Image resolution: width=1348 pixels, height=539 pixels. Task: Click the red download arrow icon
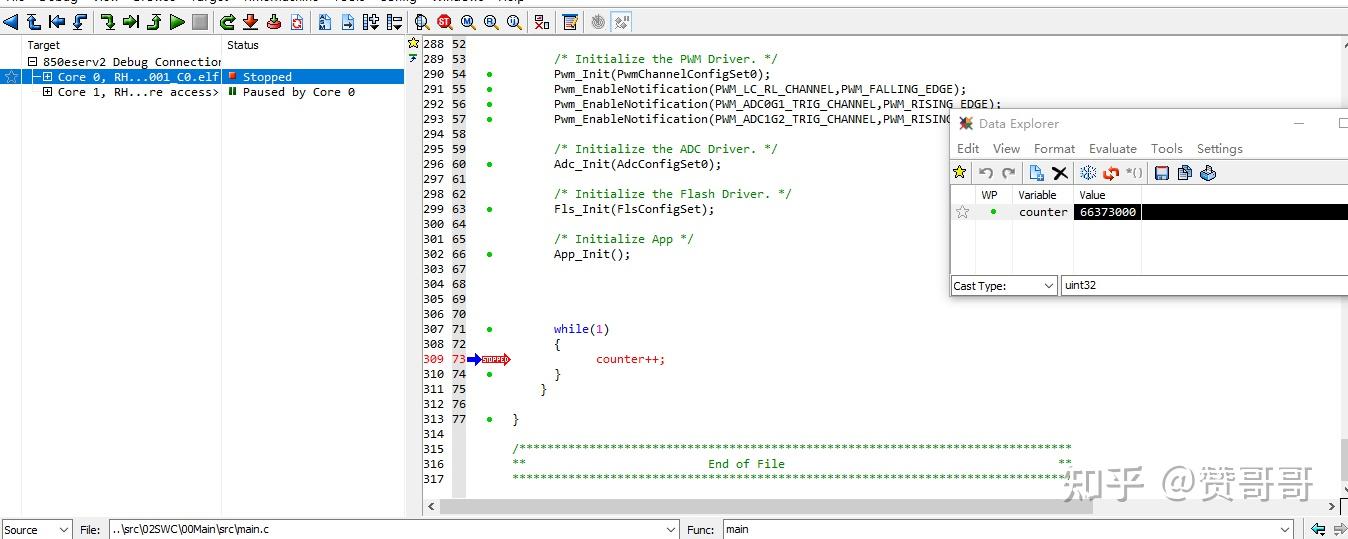(x=250, y=22)
